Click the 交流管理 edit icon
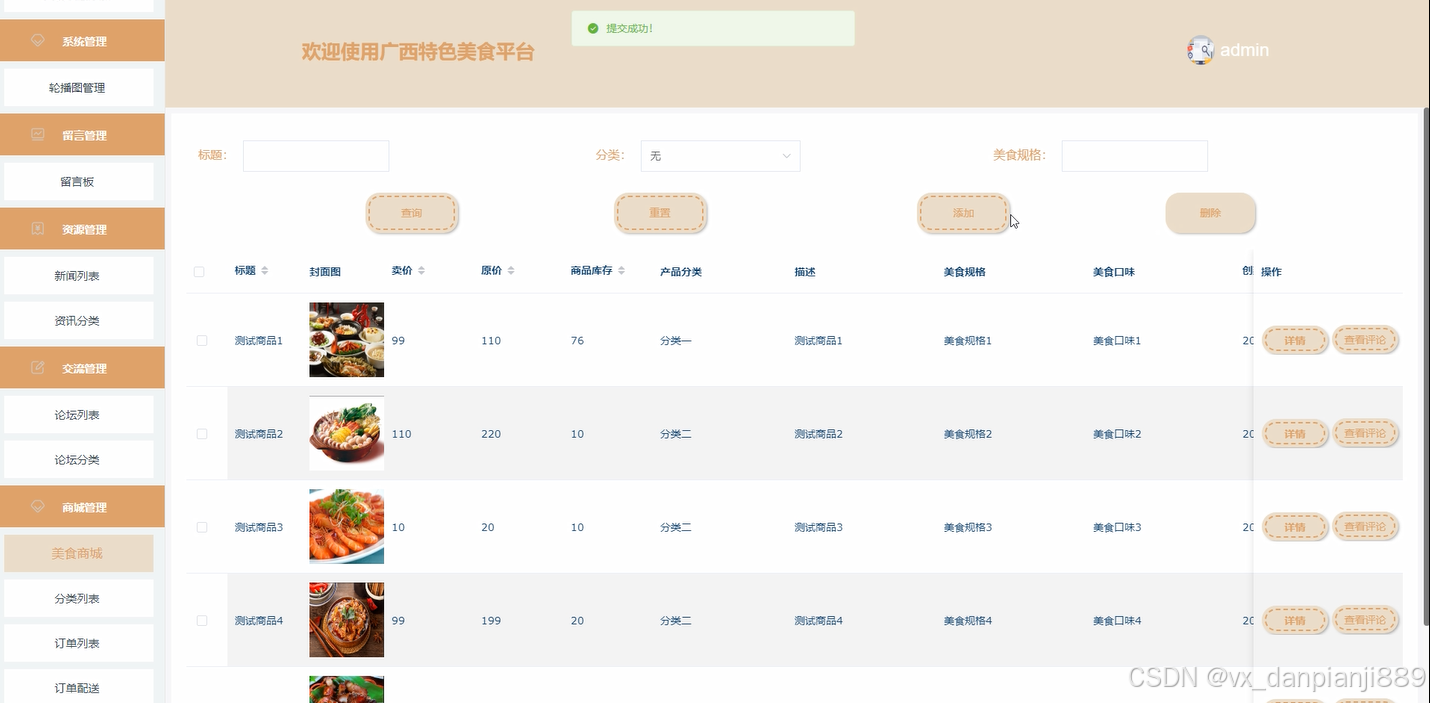 point(39,368)
